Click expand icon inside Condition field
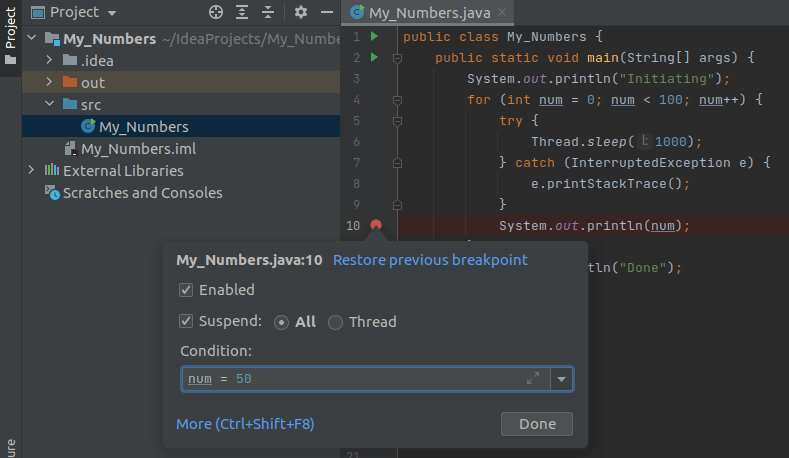Viewport: 789px width, 458px height. point(533,379)
